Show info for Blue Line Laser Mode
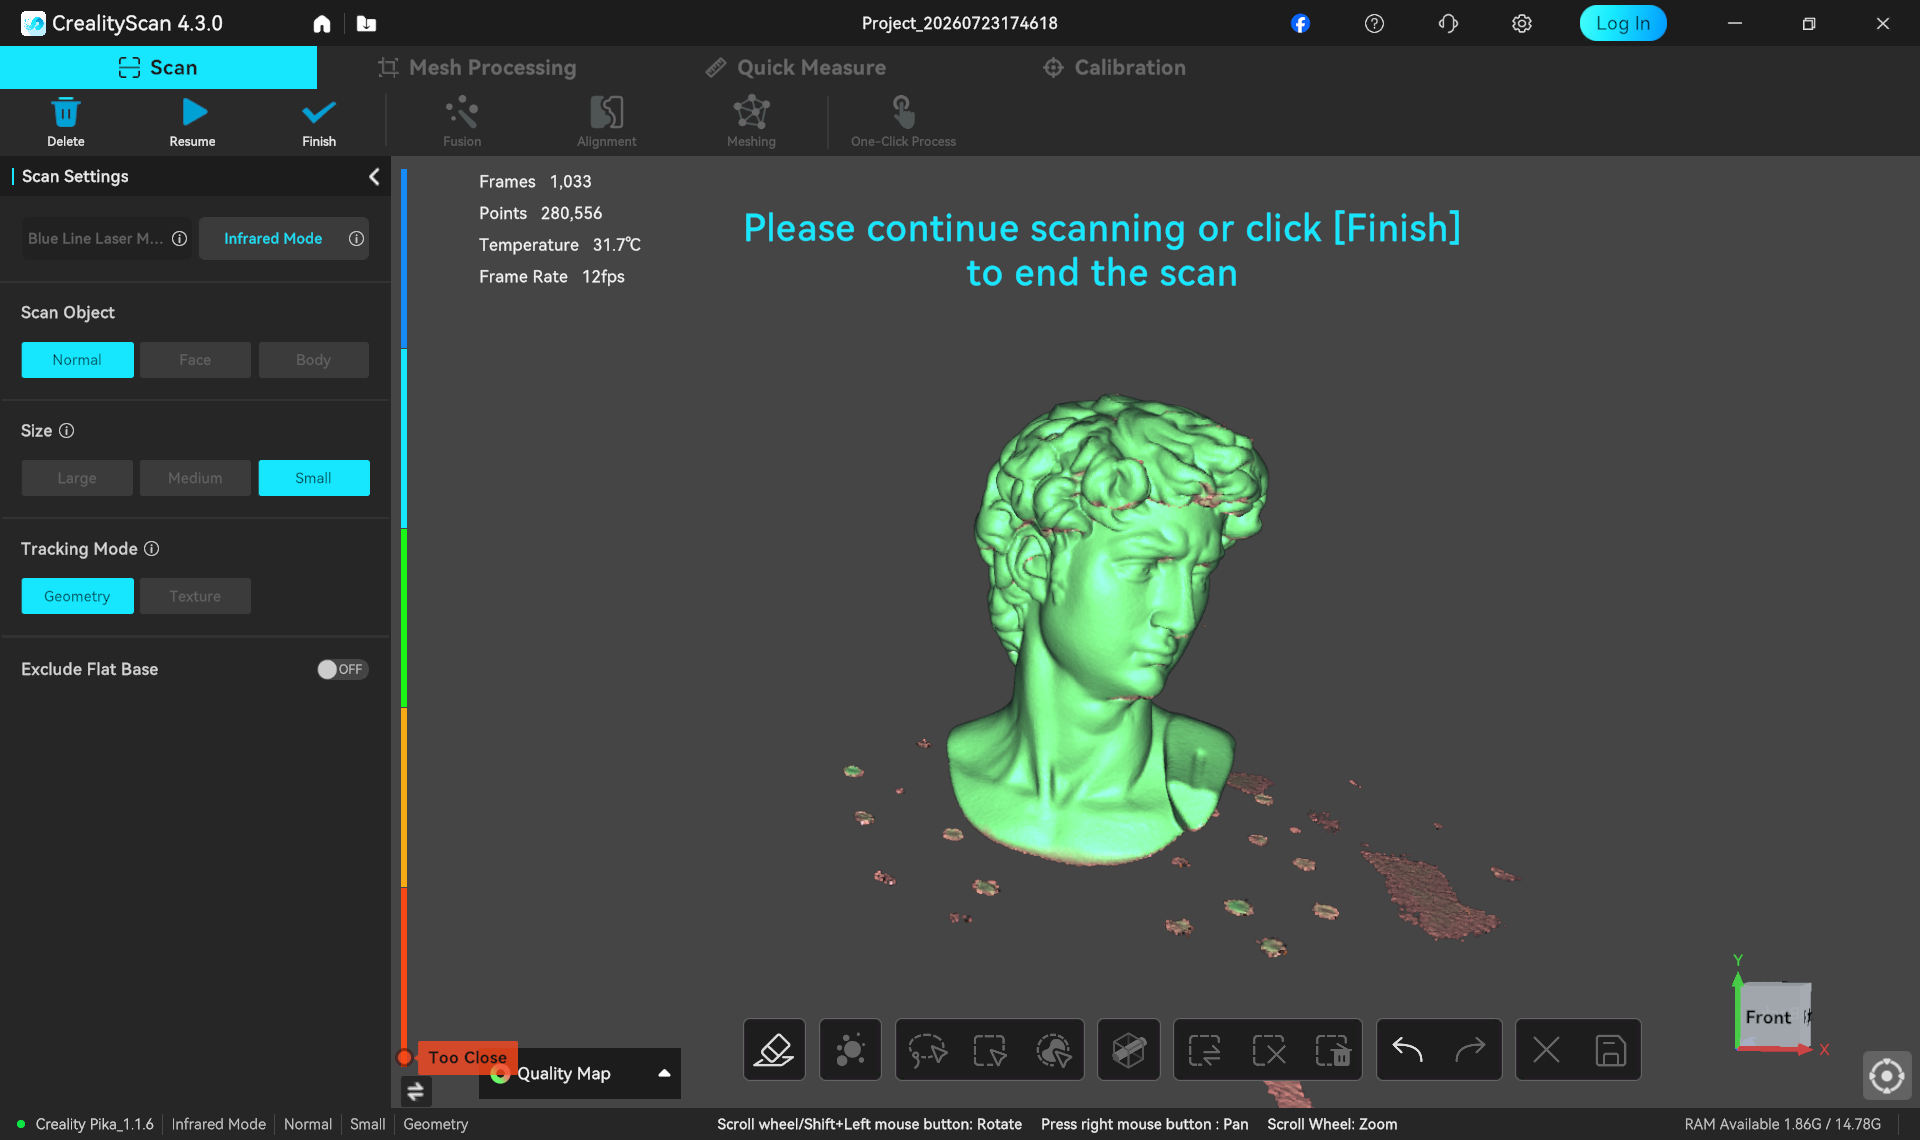This screenshot has width=1920, height=1140. click(x=180, y=239)
